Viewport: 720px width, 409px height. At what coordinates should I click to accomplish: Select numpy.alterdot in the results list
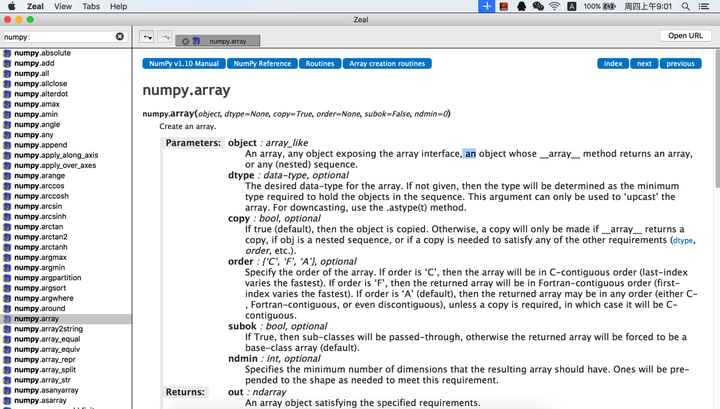tap(66, 94)
